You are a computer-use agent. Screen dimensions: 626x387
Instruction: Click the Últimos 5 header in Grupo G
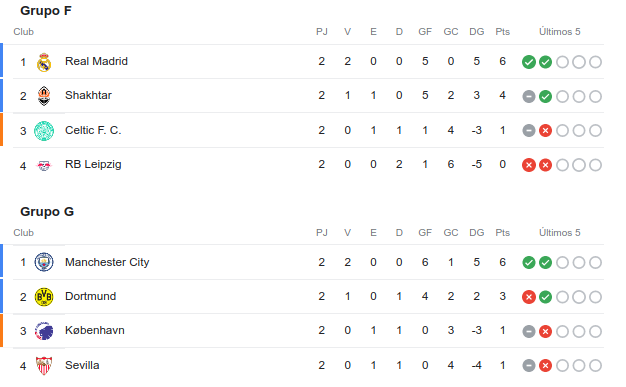point(560,232)
